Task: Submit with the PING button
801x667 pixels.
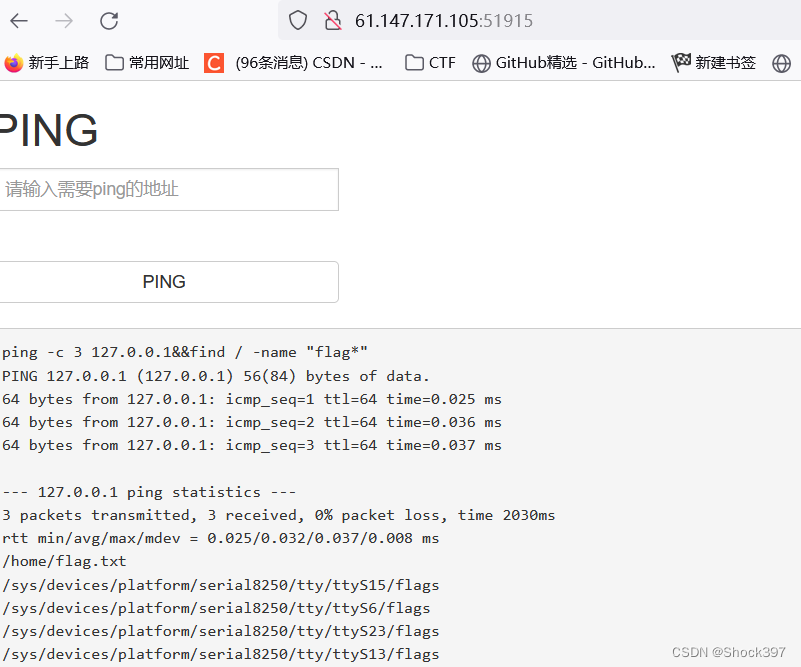Action: click(x=169, y=282)
